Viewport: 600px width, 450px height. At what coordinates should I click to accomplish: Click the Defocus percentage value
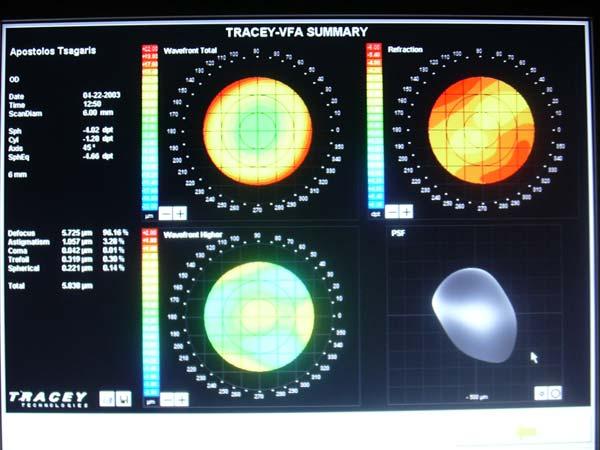coord(115,233)
